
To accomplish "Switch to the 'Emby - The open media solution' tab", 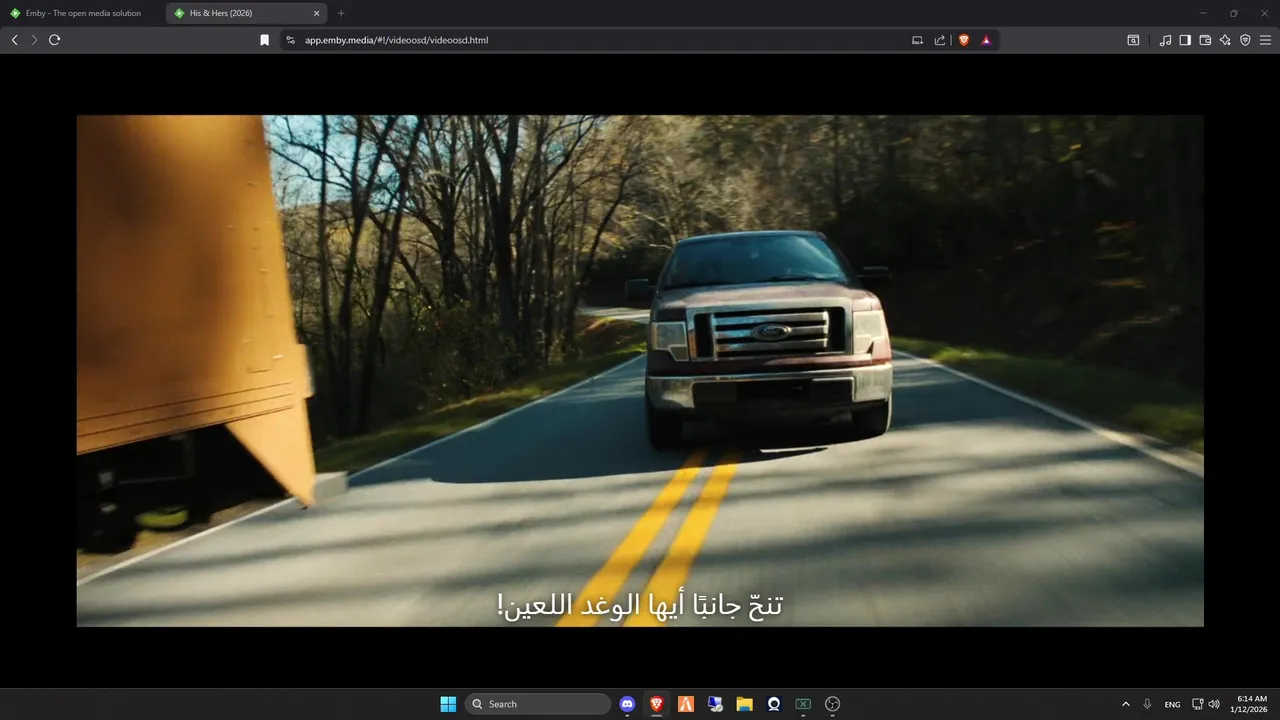I will tap(82, 13).
